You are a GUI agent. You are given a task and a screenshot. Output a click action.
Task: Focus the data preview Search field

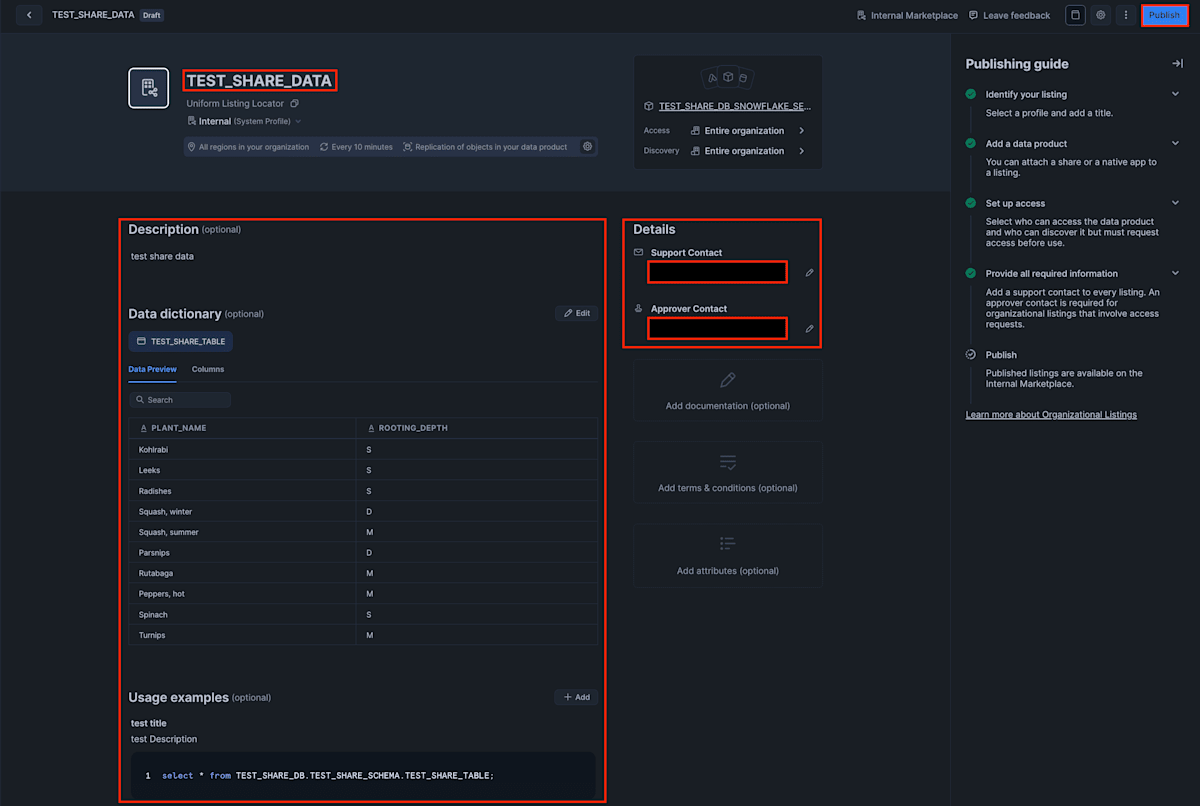180,400
